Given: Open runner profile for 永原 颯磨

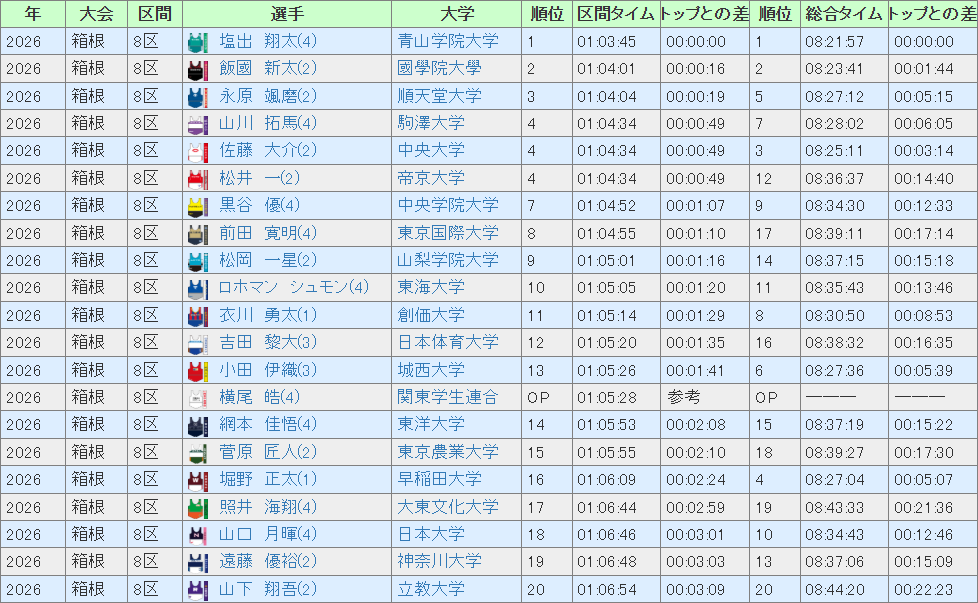Looking at the screenshot, I should pos(267,97).
